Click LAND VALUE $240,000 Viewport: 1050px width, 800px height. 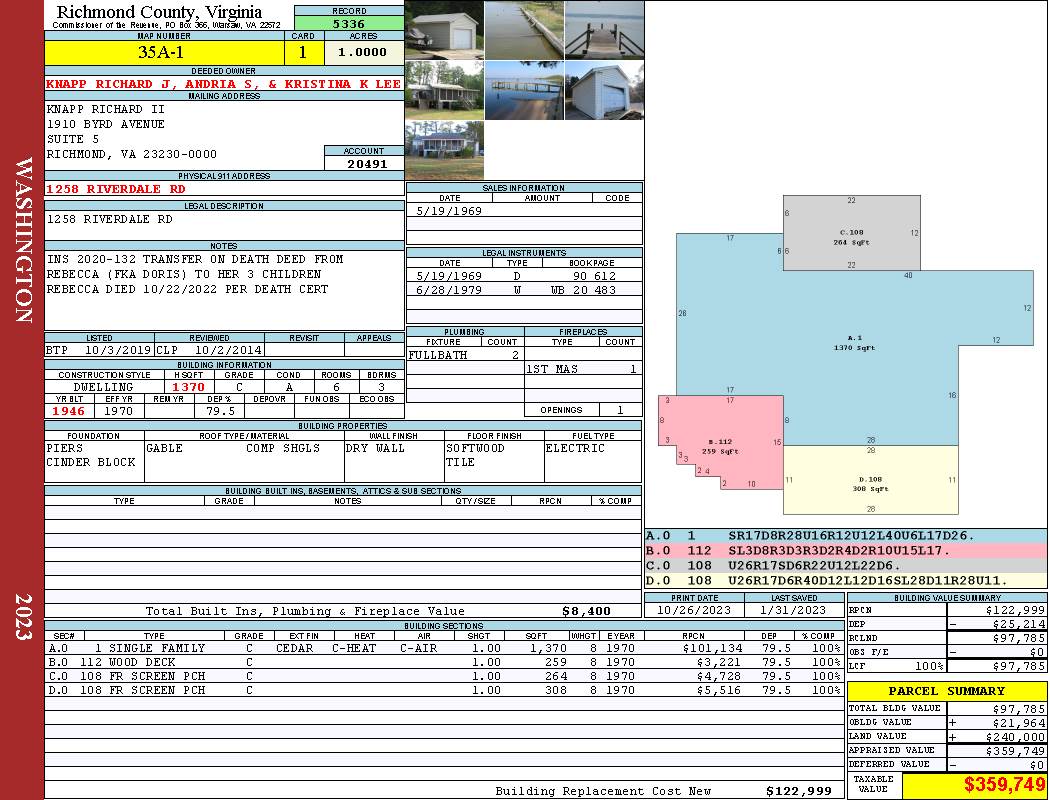pos(1015,737)
